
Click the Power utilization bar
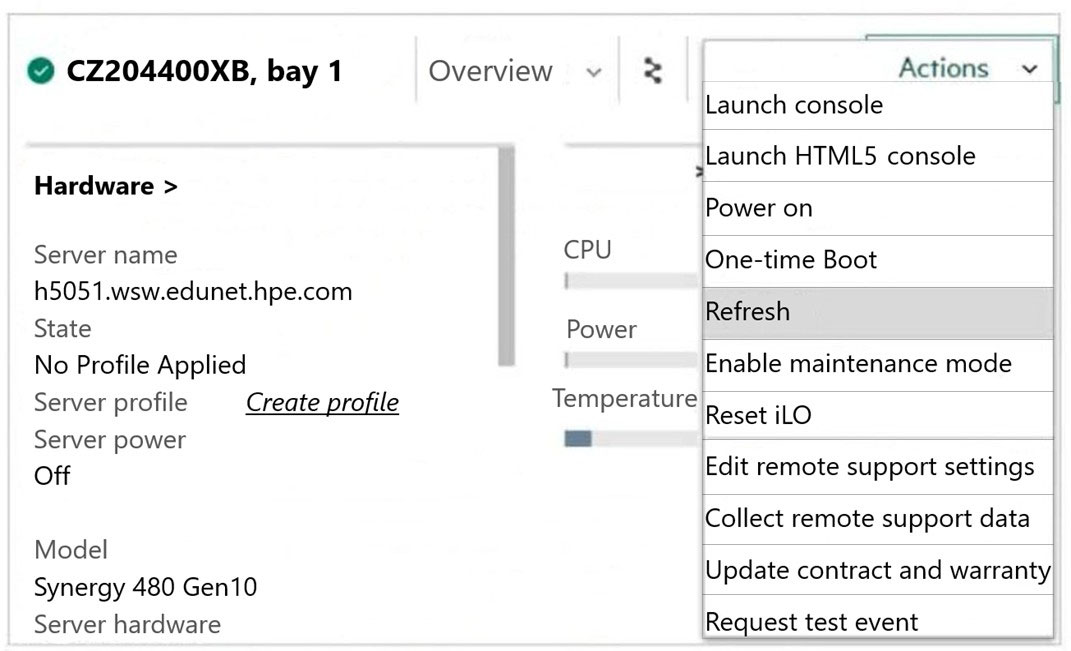coord(632,359)
